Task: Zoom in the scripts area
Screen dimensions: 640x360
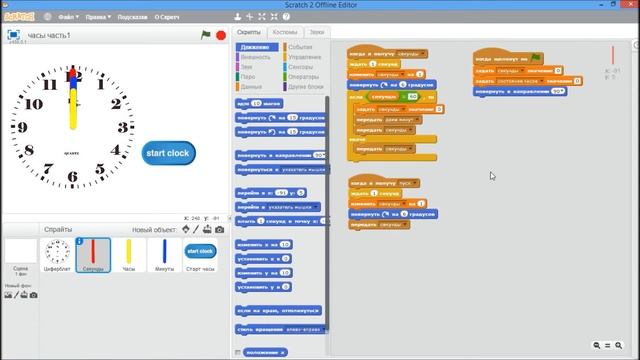Action: 618,345
